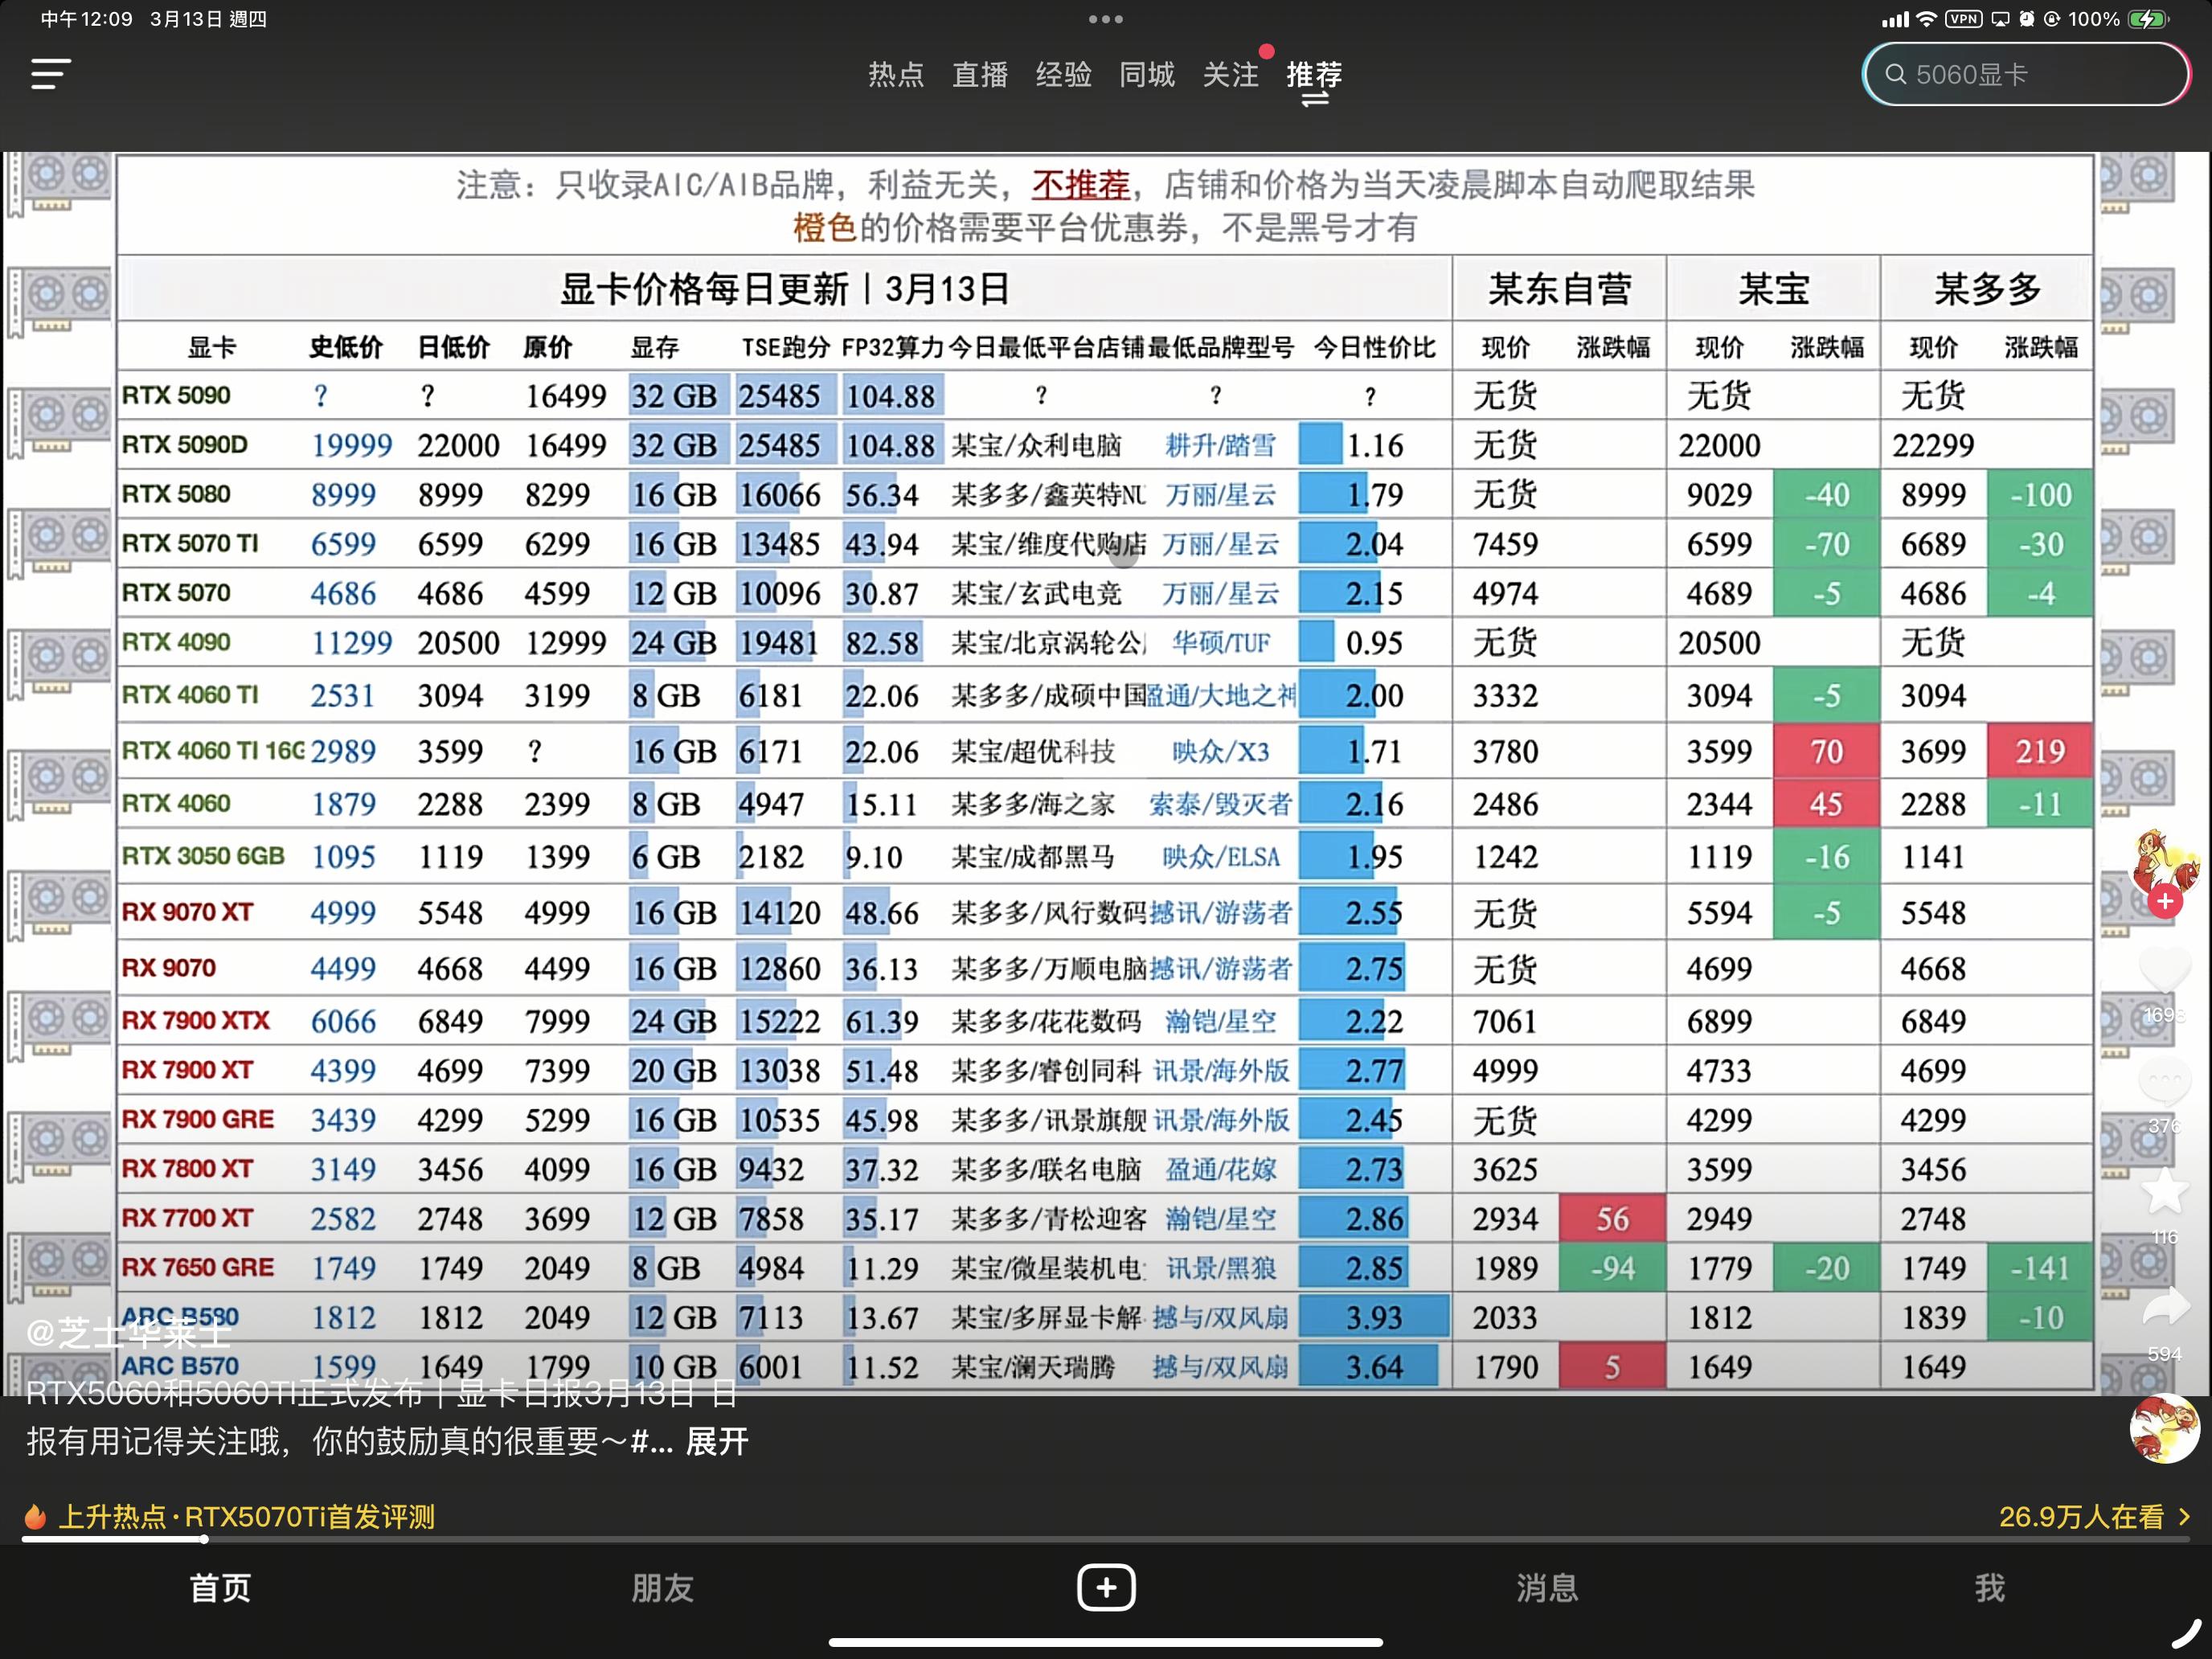Tap the 不推荐 red text in notice
The height and width of the screenshot is (1659, 2212).
(1081, 185)
